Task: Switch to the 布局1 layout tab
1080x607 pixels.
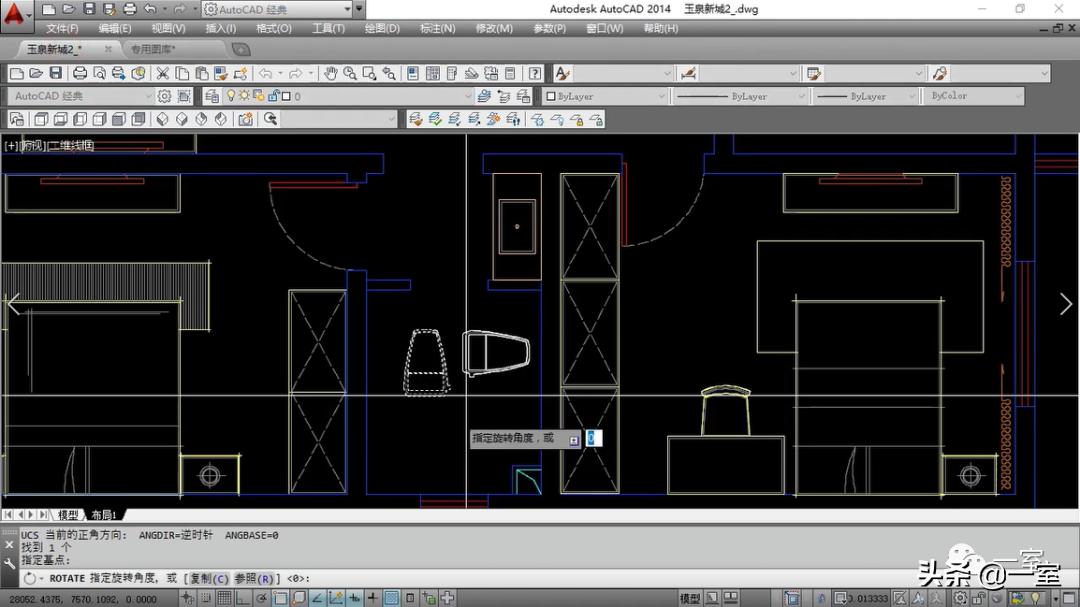Action: click(104, 515)
